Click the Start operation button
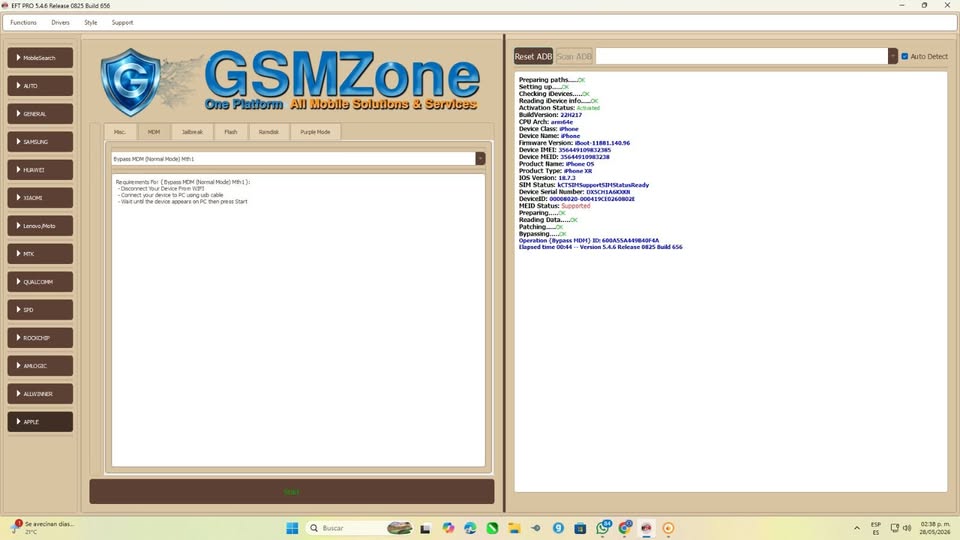Viewport: 960px width, 540px height. (291, 492)
